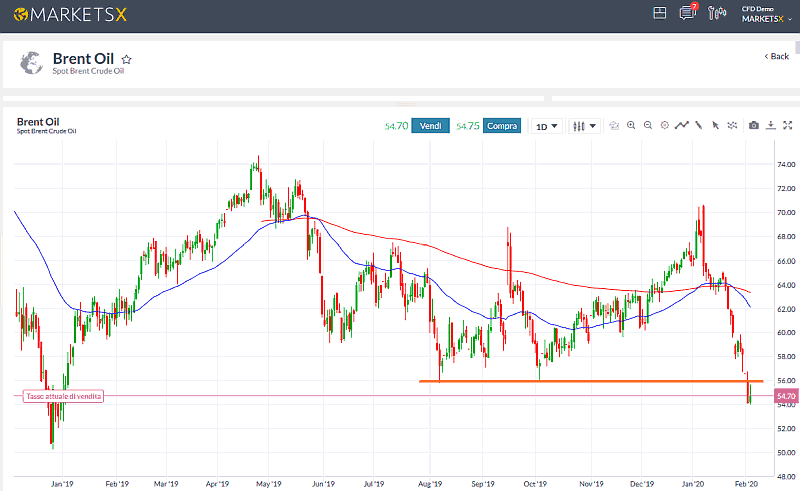800x491 pixels.
Task: Click the camera screenshot icon in chart toolbar
Action: coord(754,126)
